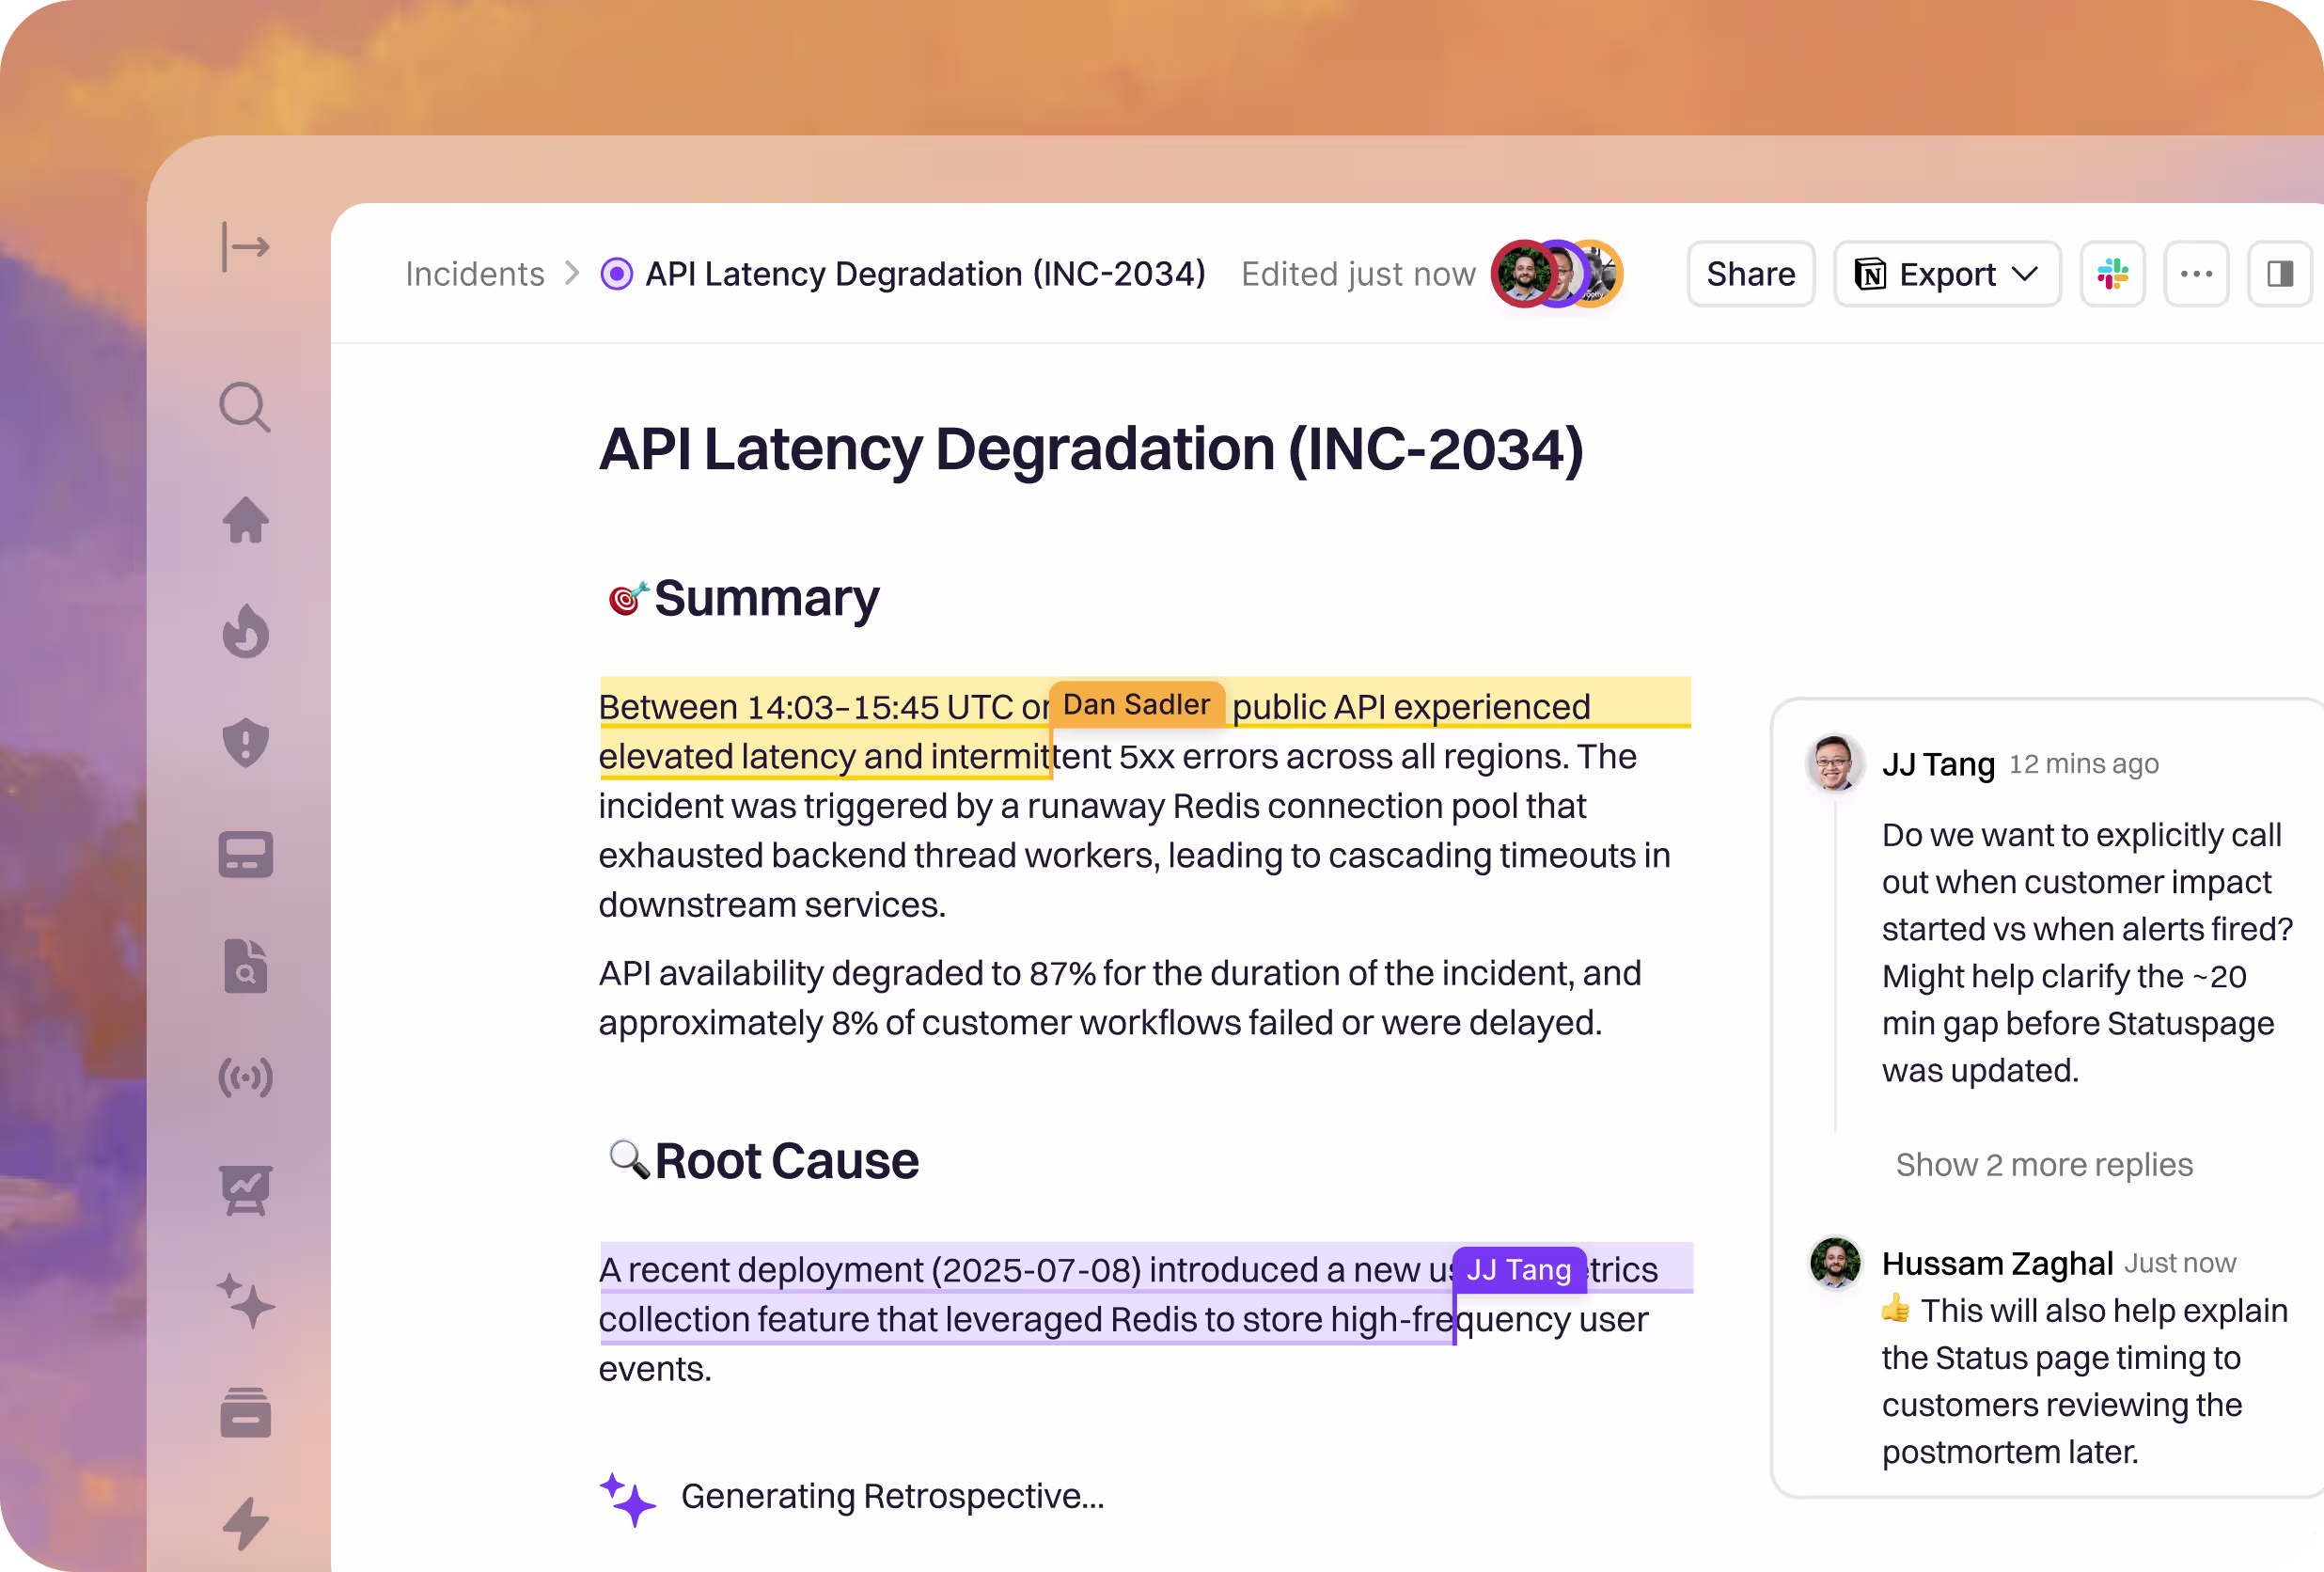Open the broadcast signal icon in sidebar

[245, 1078]
